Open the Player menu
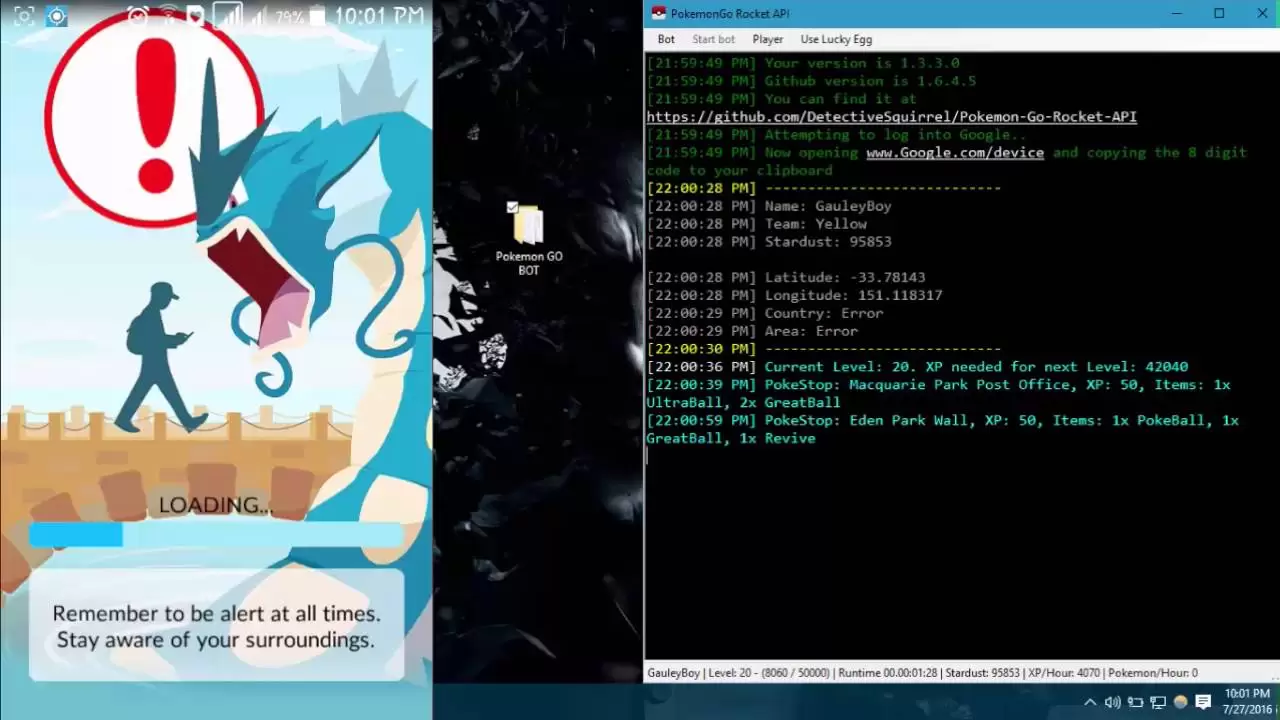The height and width of the screenshot is (720, 1280). [x=768, y=39]
